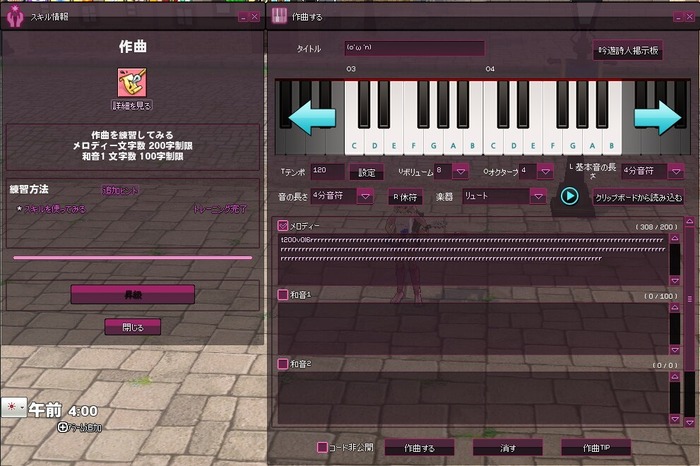Viewport: 700px width, 466px height.
Task: Insert a rest with R休符 button
Action: coord(405,197)
